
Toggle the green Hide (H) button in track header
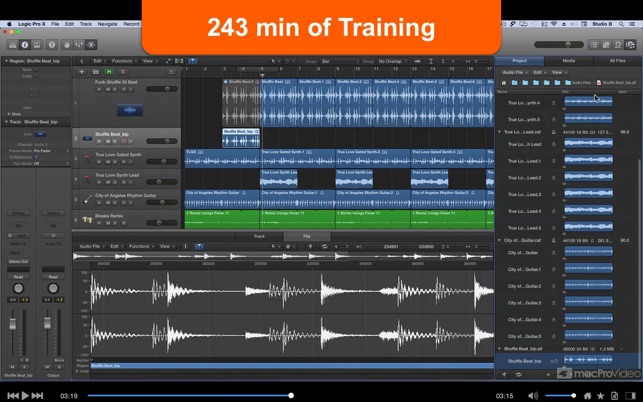(109, 72)
